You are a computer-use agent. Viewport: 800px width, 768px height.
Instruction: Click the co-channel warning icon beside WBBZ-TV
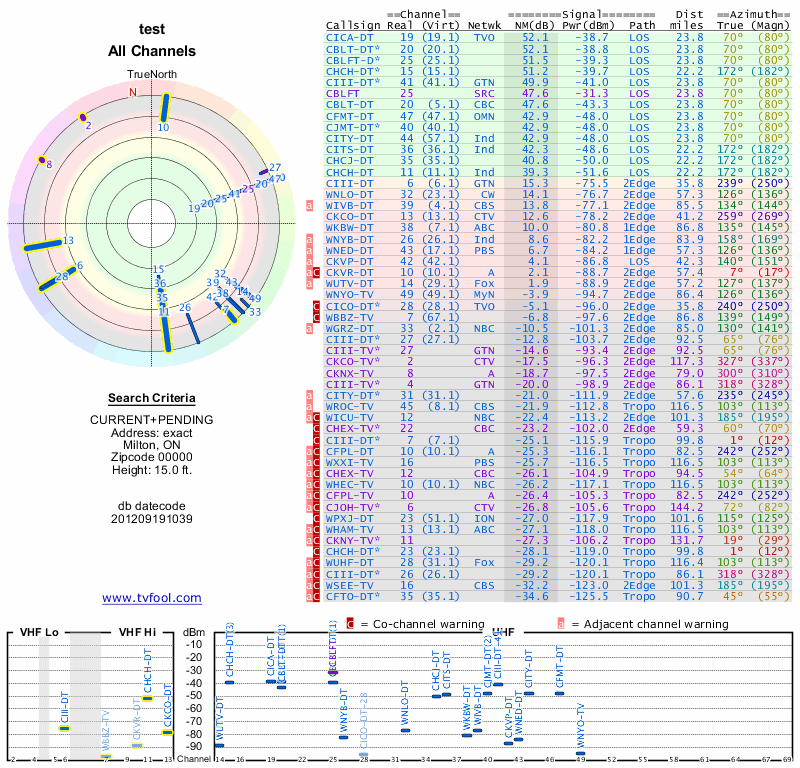317,317
